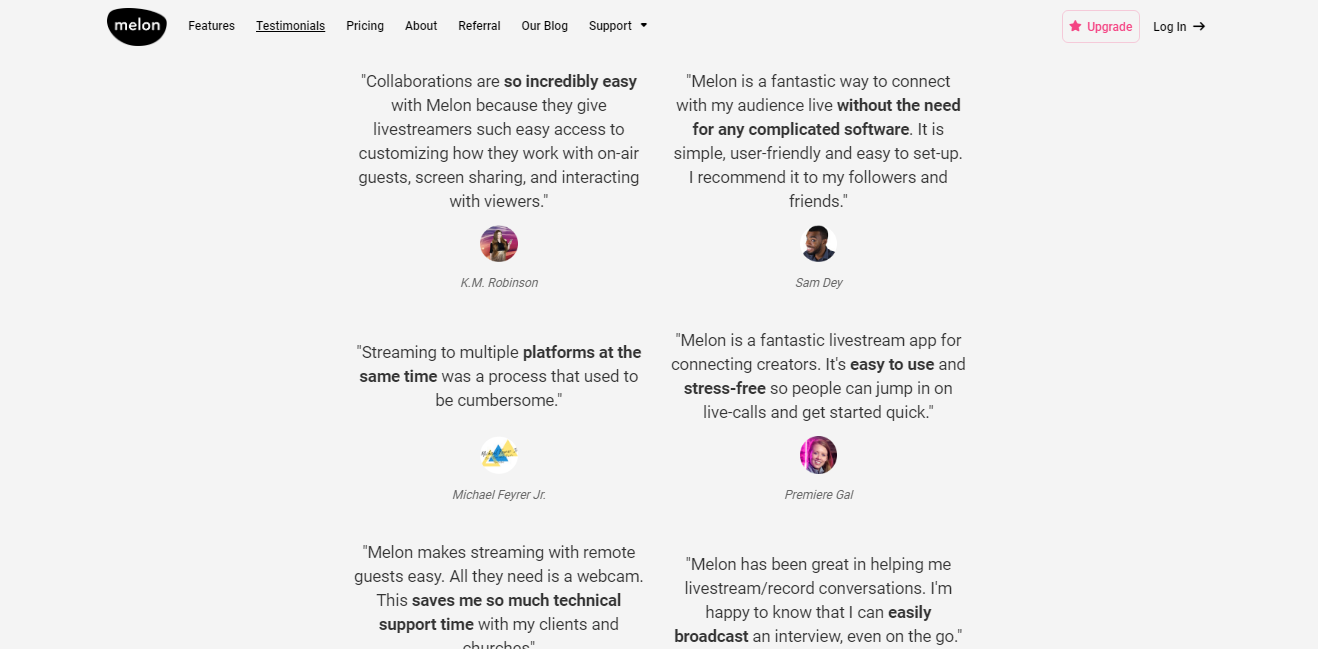Open the Pricing page
This screenshot has width=1318, height=649.
(365, 26)
